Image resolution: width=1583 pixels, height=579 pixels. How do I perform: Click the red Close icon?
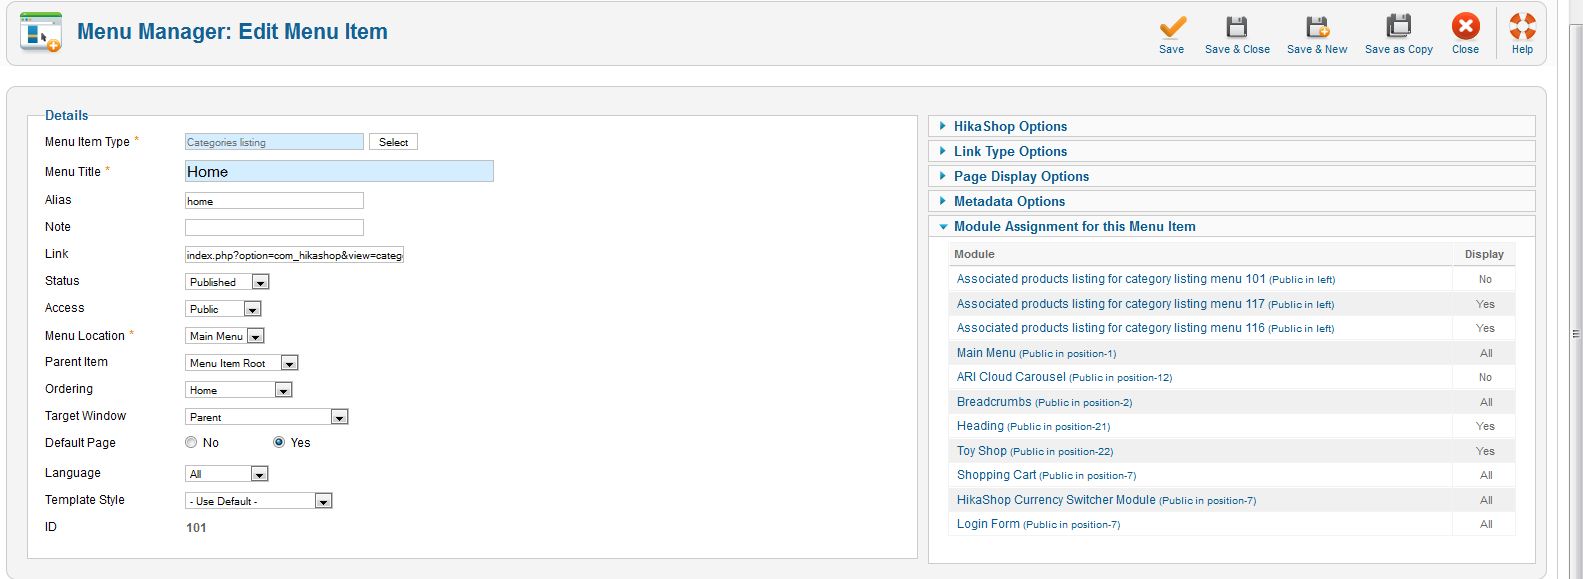(x=1466, y=27)
